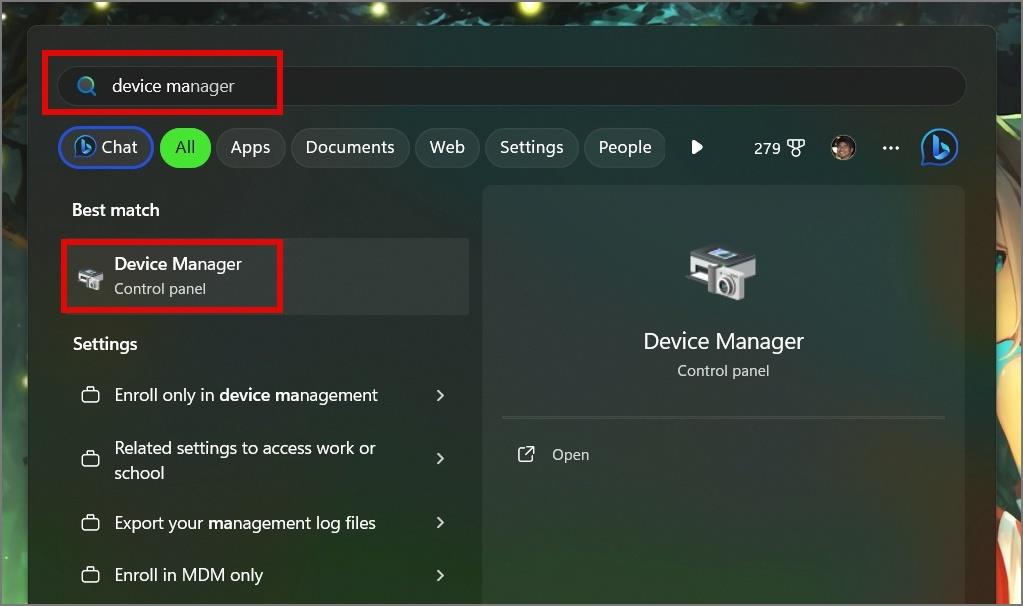This screenshot has height=606, width=1023.
Task: Click briefcase icon beside 'Enroll in MDM only'
Action: tap(91, 575)
